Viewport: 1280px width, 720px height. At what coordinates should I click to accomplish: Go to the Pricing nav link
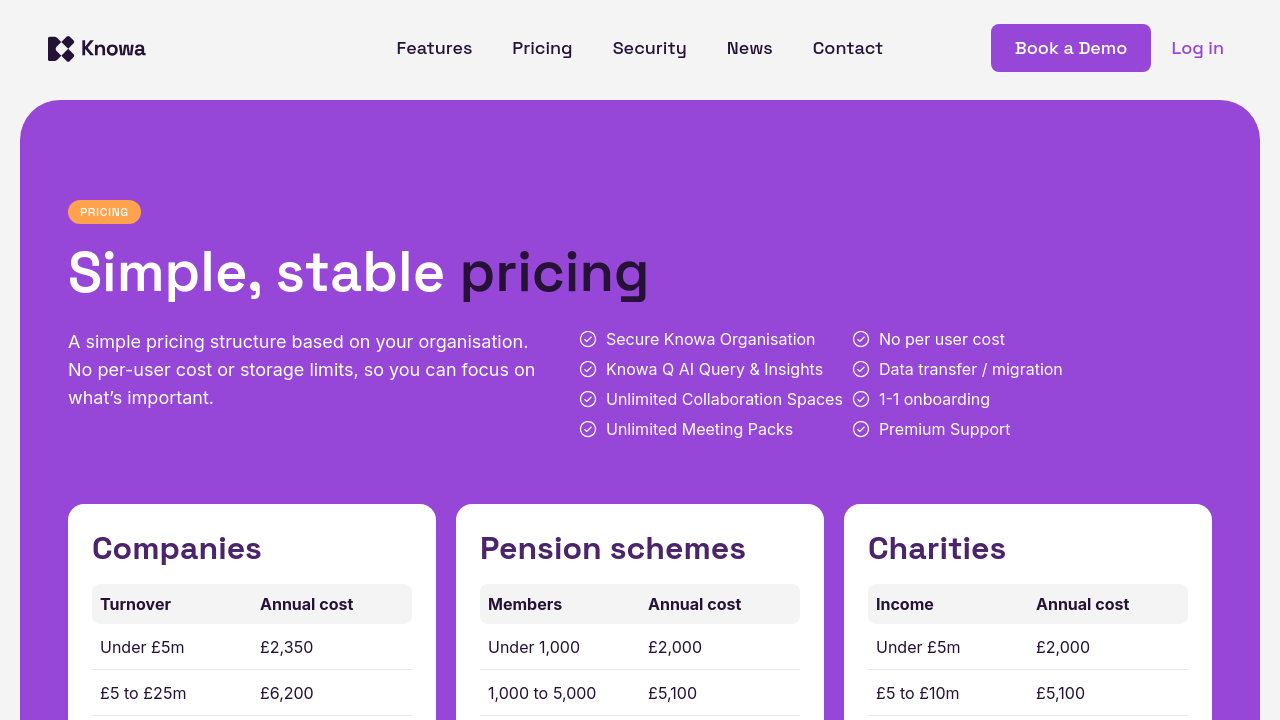542,48
